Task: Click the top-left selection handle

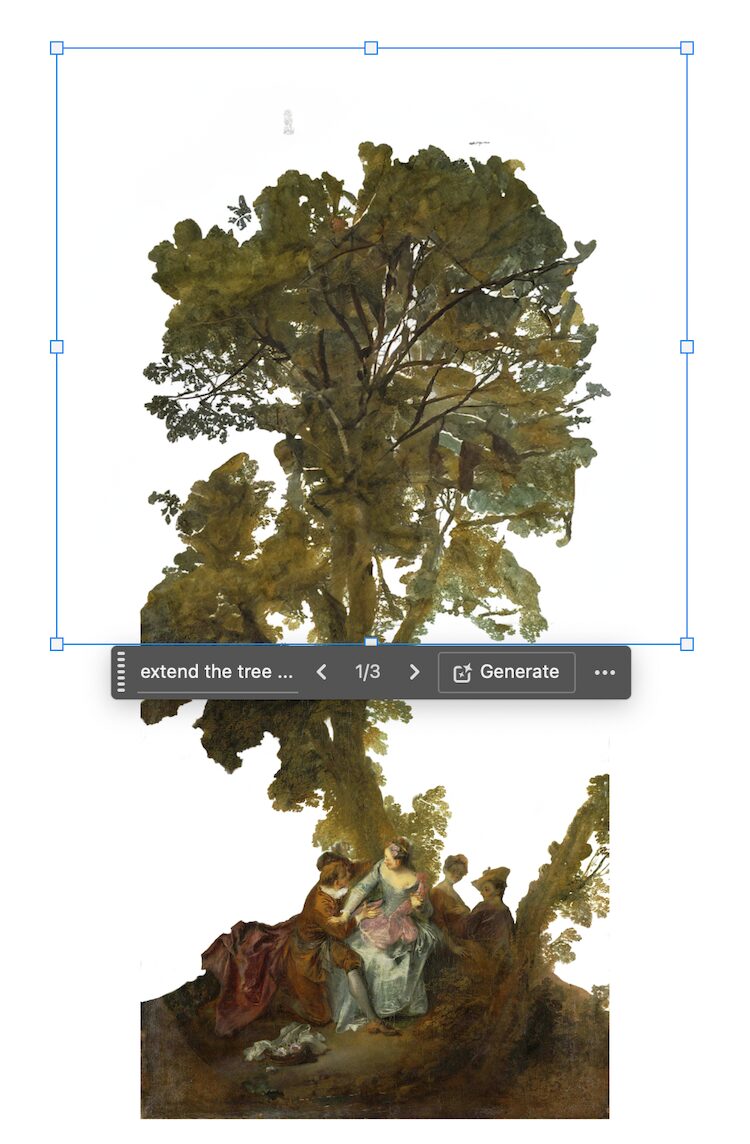Action: (x=56, y=48)
